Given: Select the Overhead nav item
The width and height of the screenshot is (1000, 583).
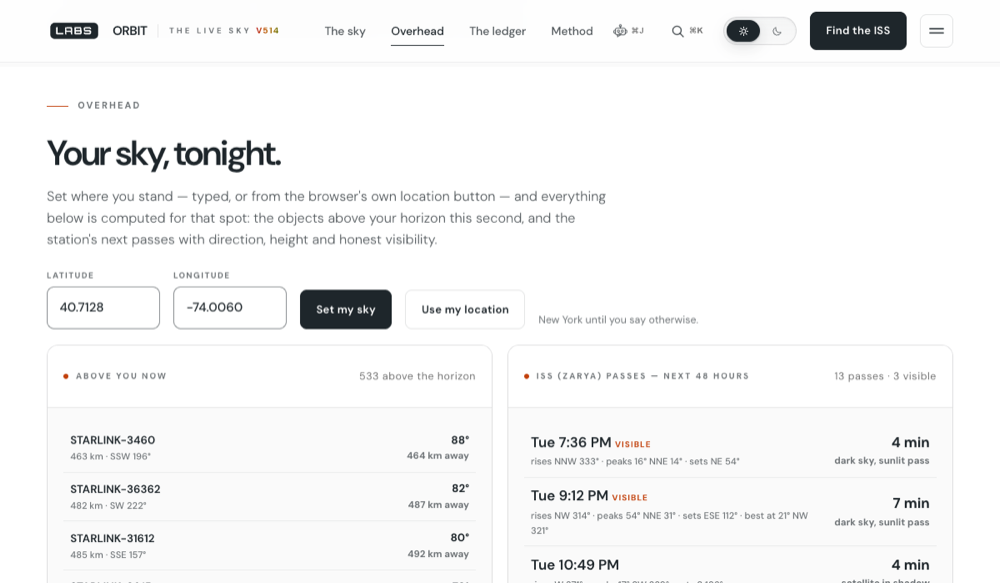Looking at the screenshot, I should [417, 31].
